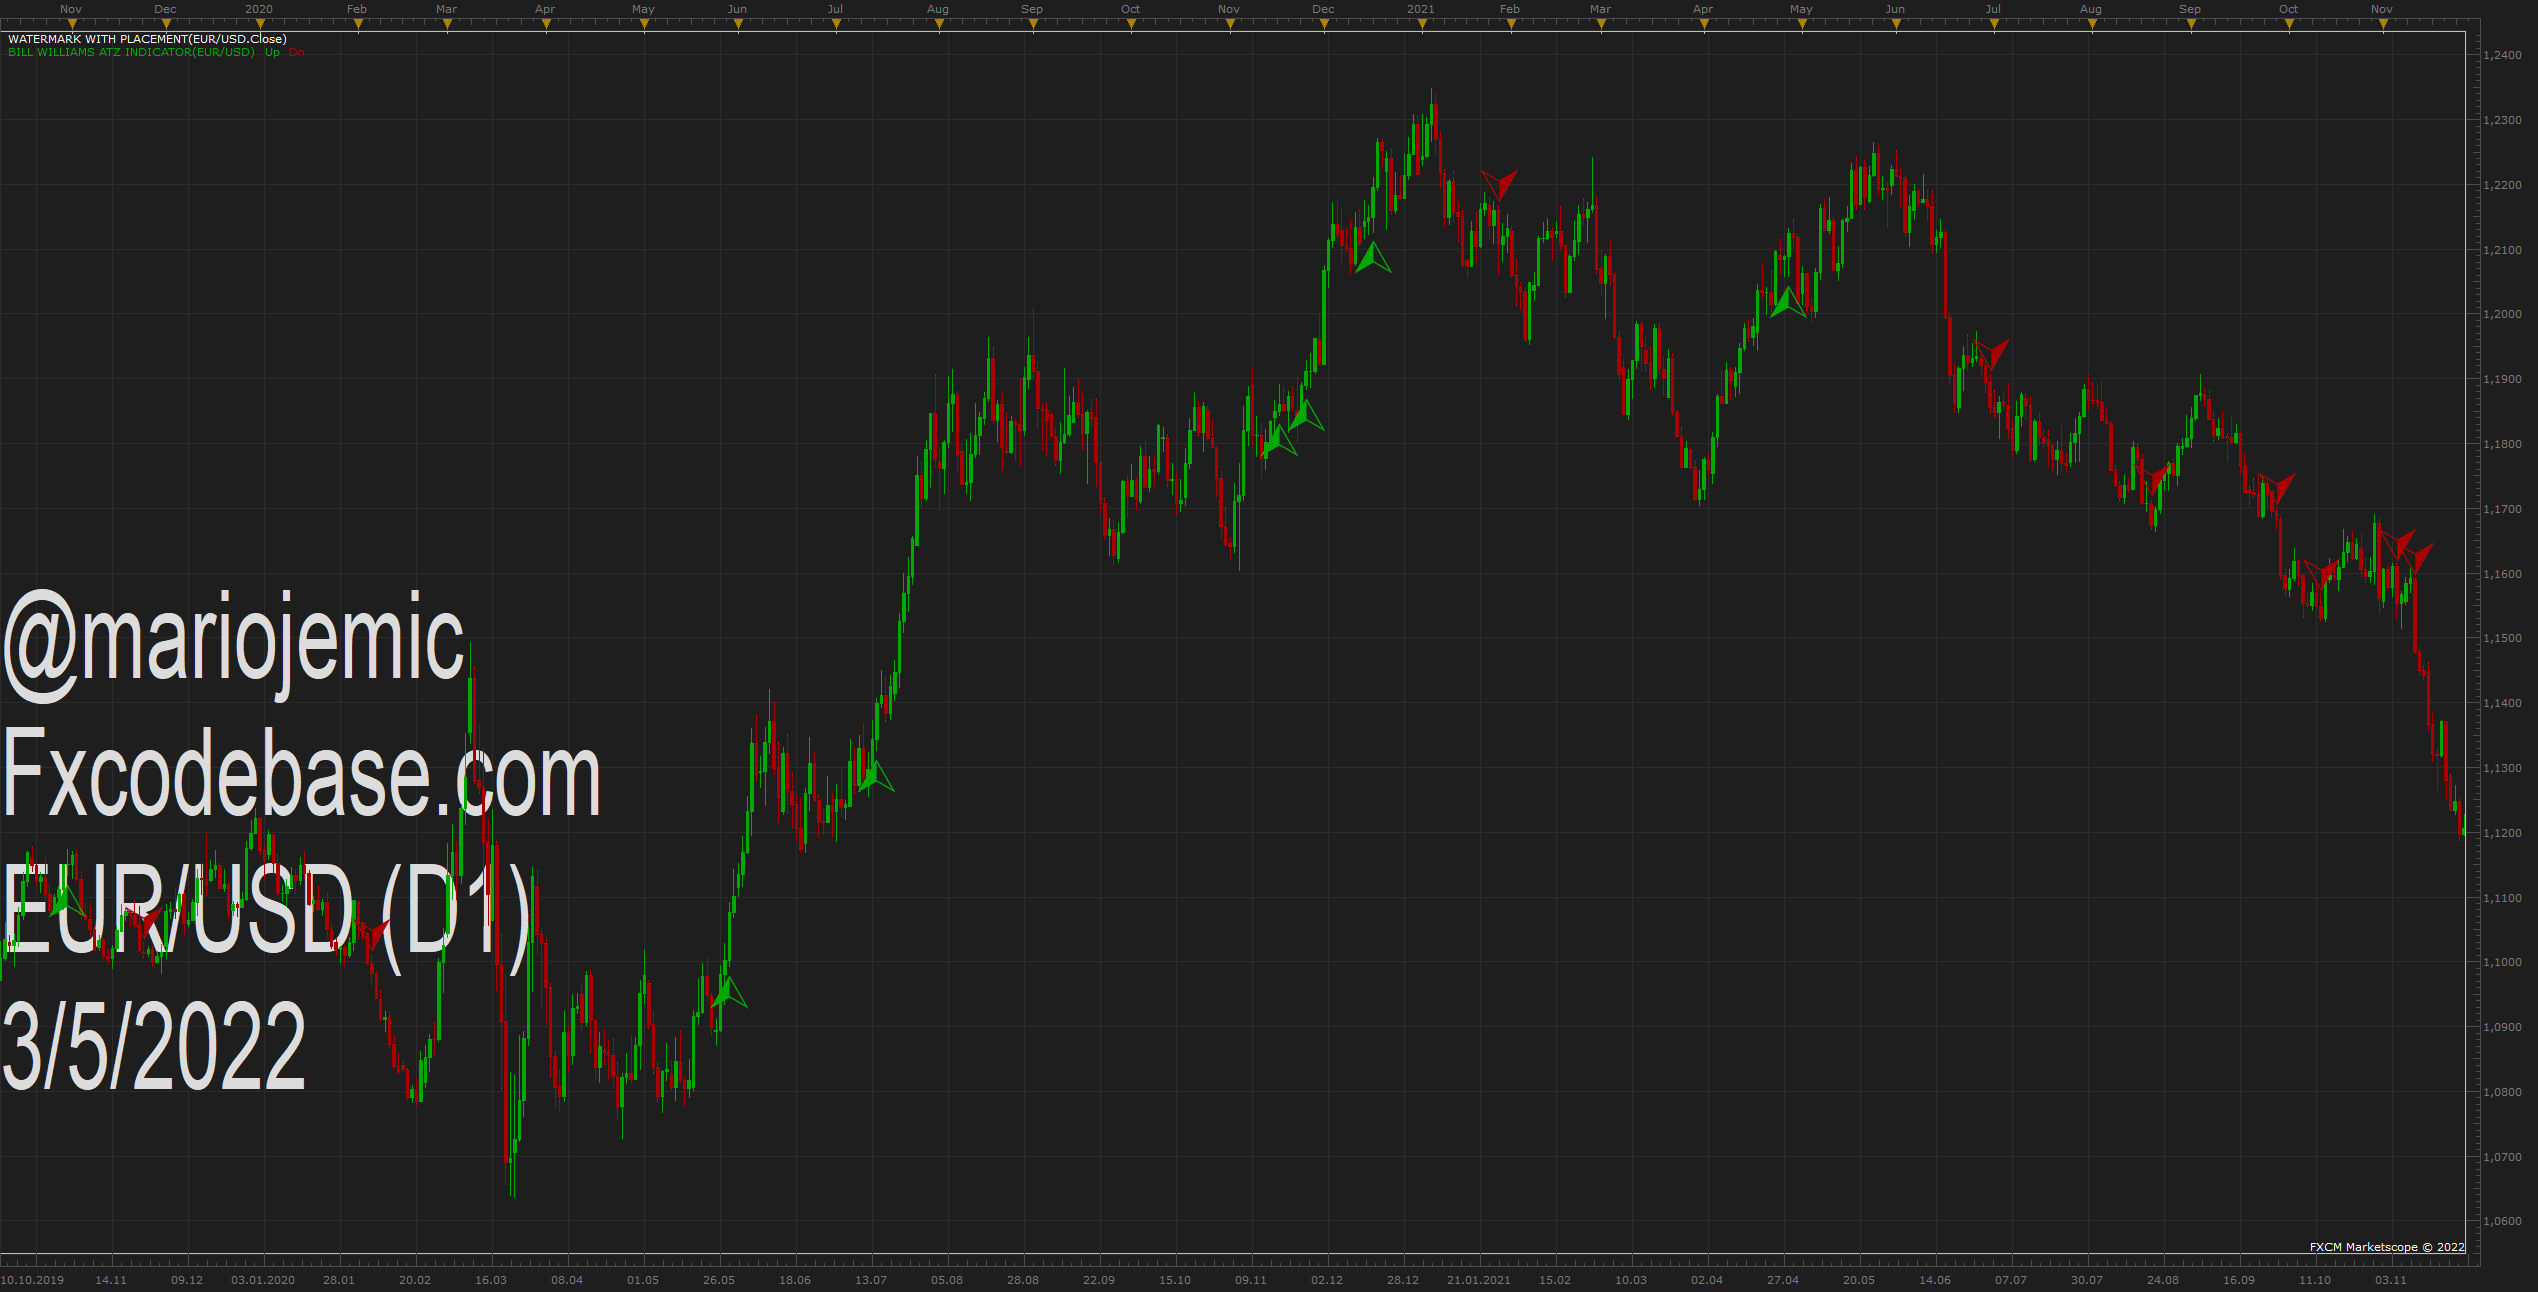Click the 2021 year marker on the top timeline
This screenshot has width=2538, height=1292.
click(x=1421, y=9)
